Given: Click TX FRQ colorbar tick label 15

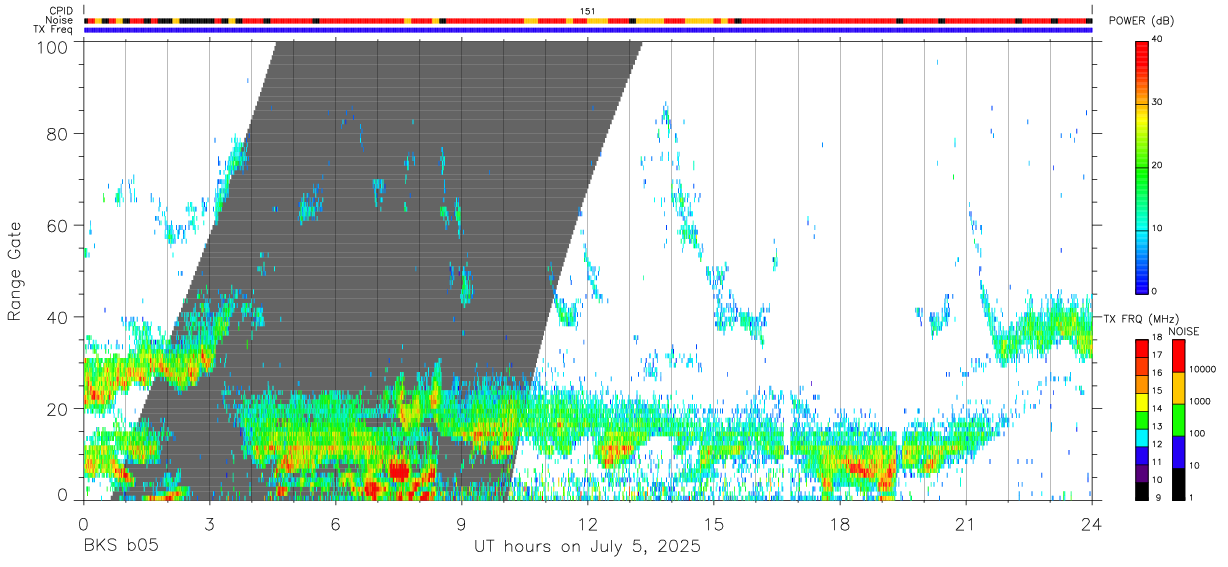Looking at the screenshot, I should [x=1157, y=390].
